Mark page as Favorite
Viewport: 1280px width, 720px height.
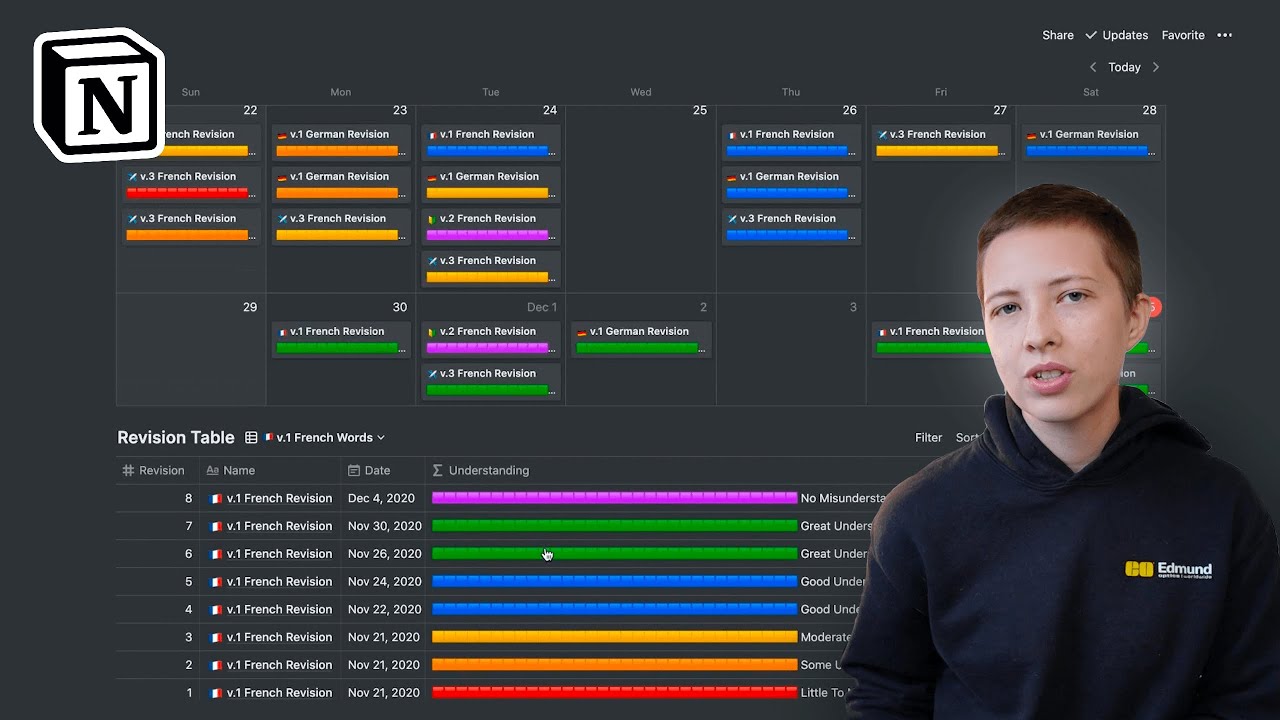pyautogui.click(x=1183, y=35)
